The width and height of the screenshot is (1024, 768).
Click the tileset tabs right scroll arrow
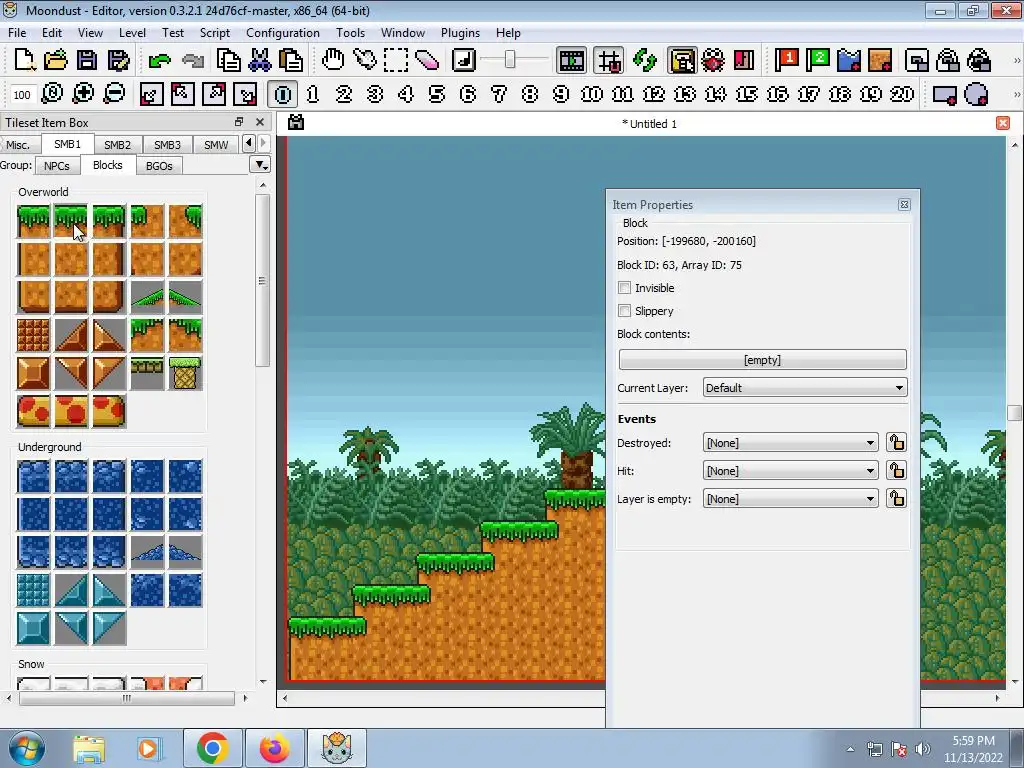(263, 143)
